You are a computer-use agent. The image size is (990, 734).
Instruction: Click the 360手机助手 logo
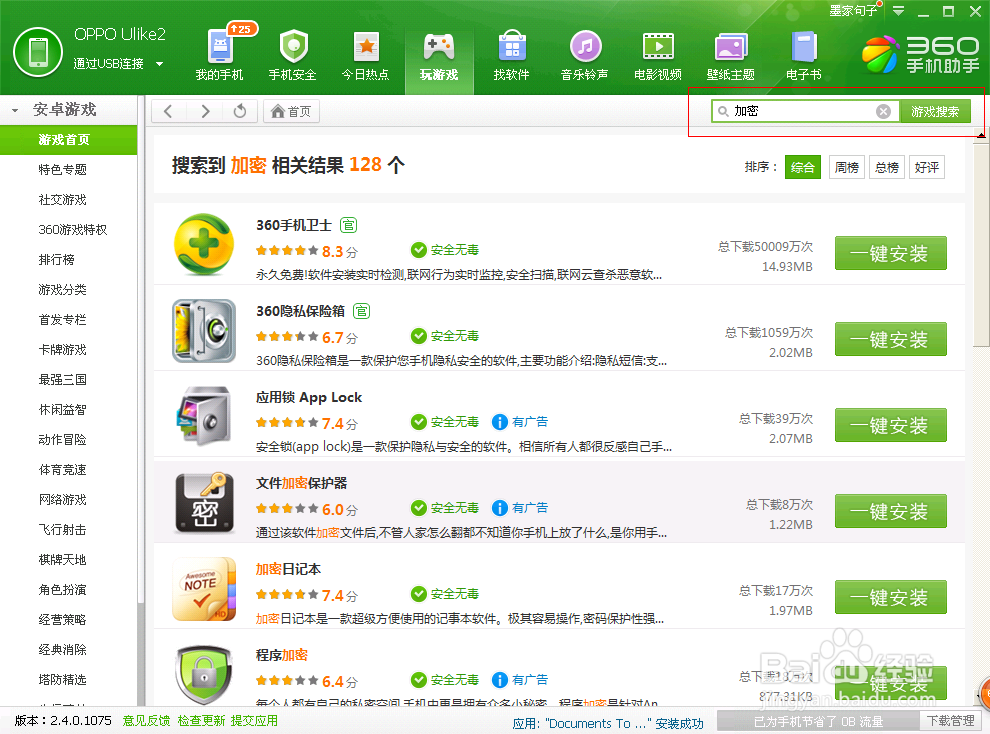pyautogui.click(x=921, y=54)
